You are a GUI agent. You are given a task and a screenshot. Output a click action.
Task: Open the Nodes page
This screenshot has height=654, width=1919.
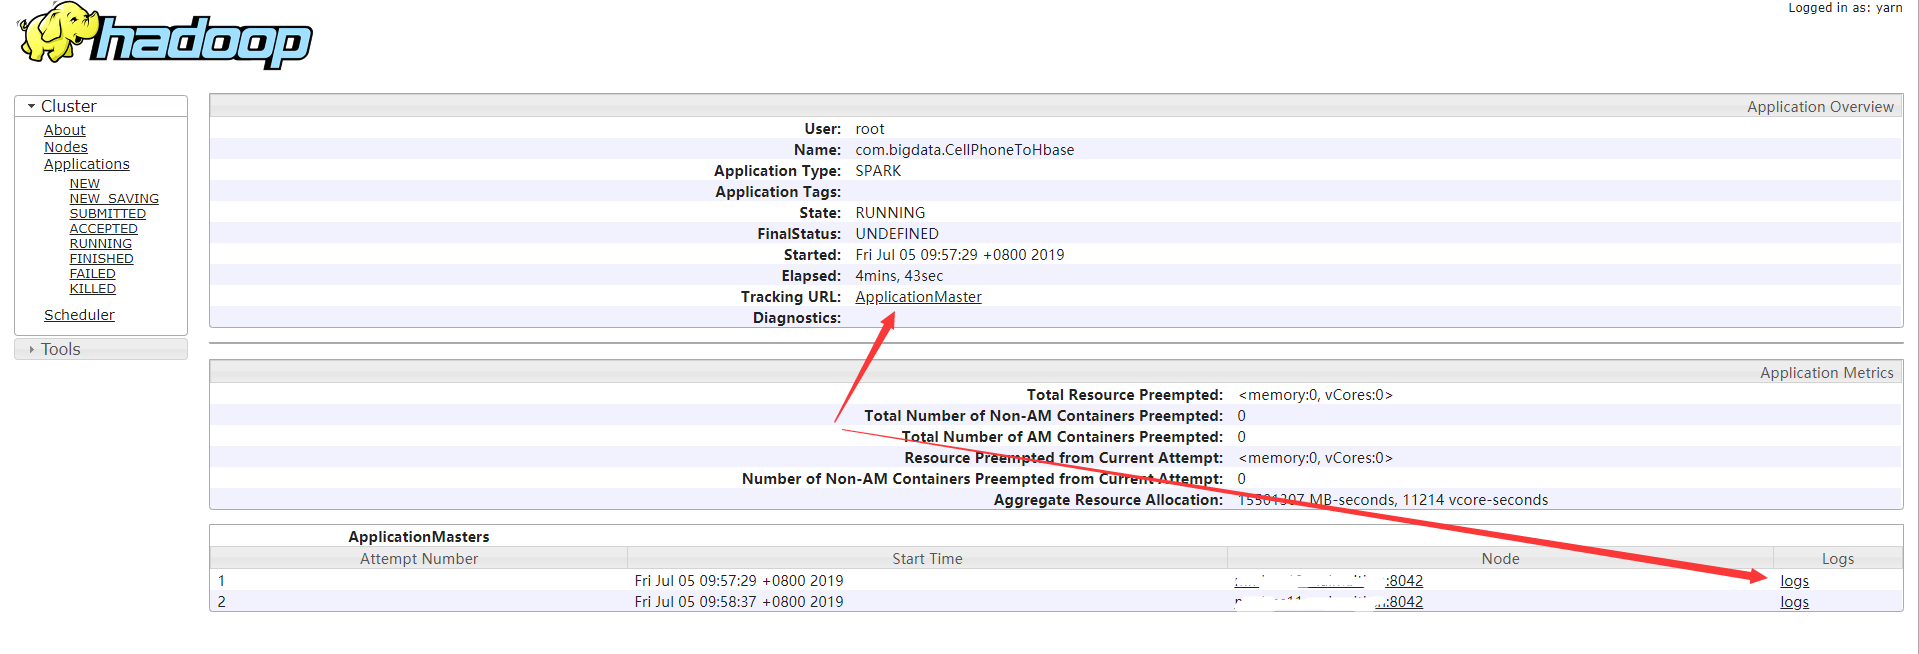pos(66,147)
